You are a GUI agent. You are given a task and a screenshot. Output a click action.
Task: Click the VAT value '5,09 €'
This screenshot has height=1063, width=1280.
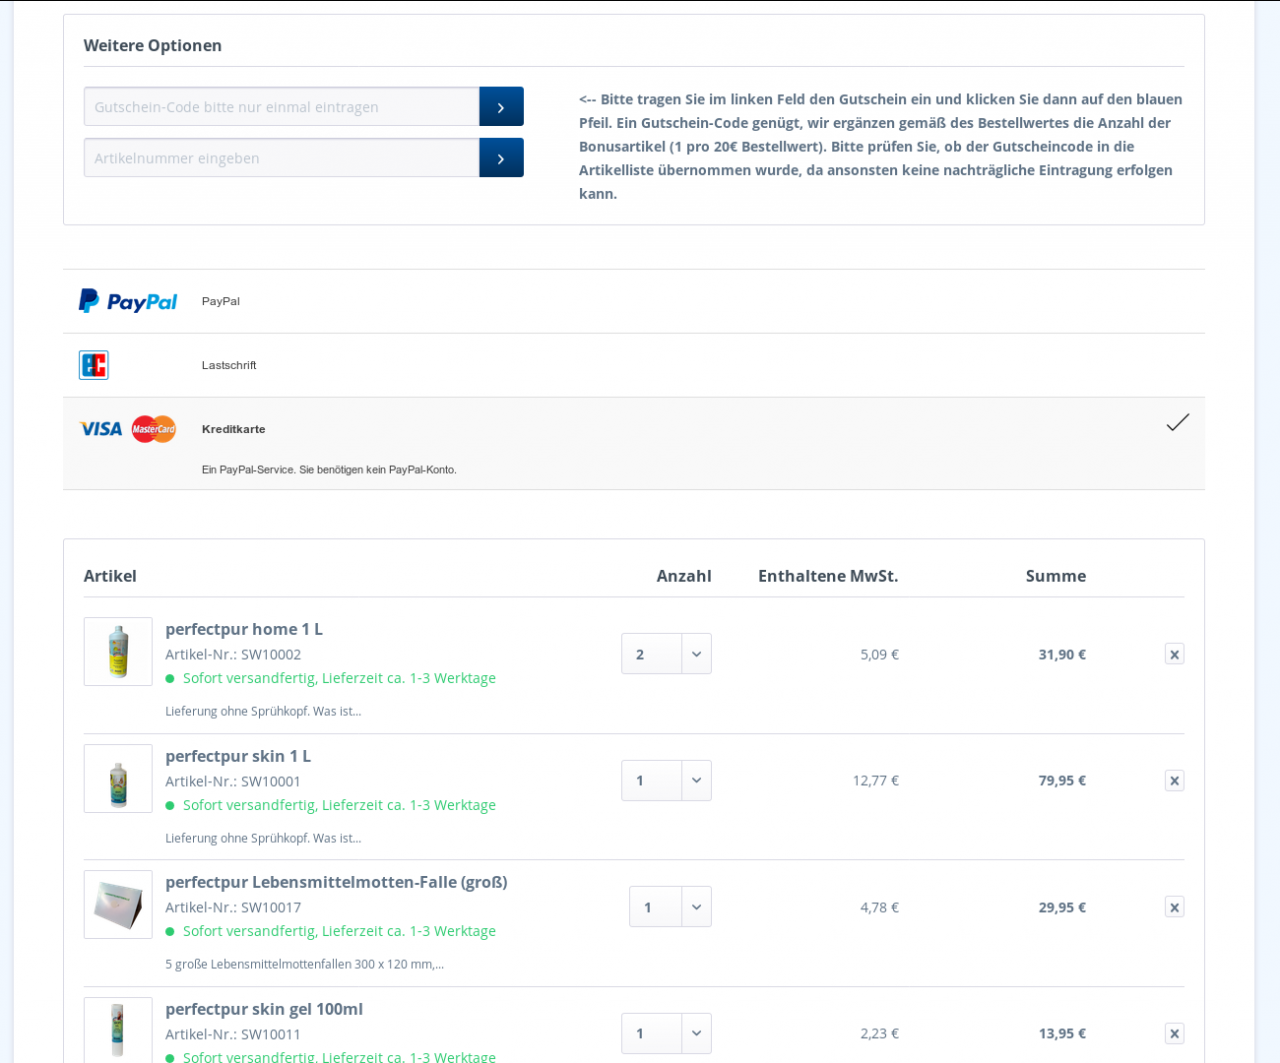[880, 654]
